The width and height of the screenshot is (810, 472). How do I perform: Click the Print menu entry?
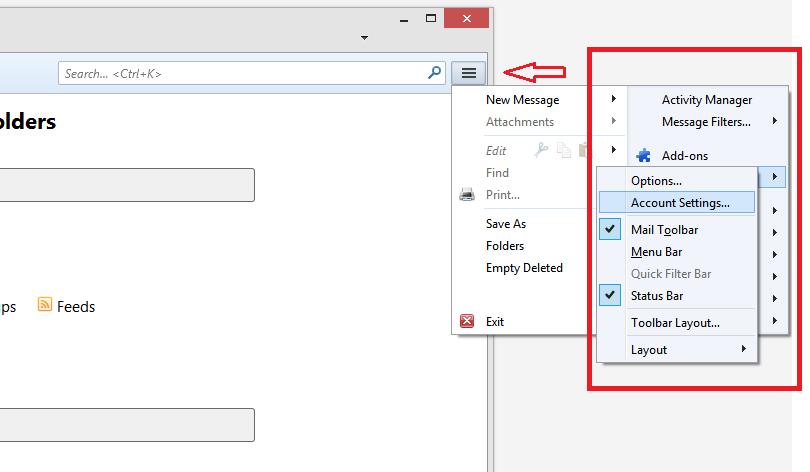(x=503, y=195)
